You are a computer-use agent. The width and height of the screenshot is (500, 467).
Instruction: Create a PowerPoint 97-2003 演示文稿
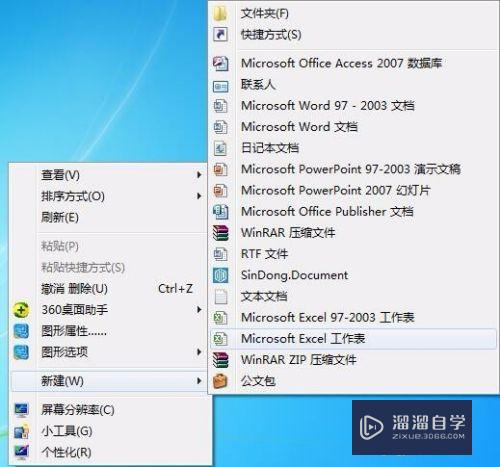coord(353,169)
